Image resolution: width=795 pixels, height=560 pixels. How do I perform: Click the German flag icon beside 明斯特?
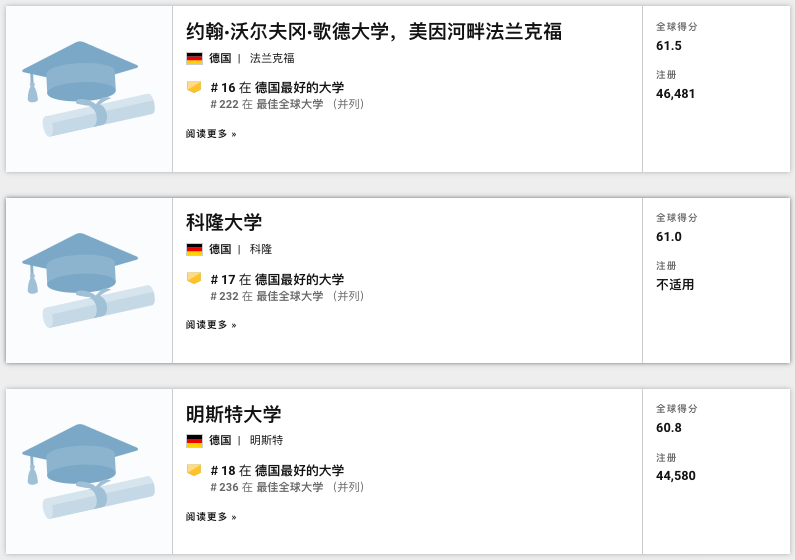click(x=194, y=440)
